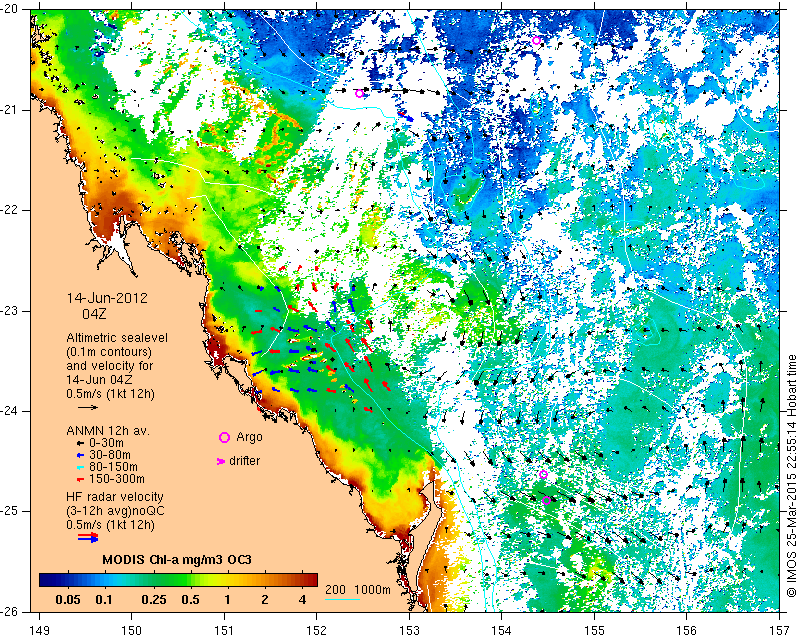This screenshot has width=800, height=640.
Task: Click the 157 longitude axis label
Action: click(780, 631)
